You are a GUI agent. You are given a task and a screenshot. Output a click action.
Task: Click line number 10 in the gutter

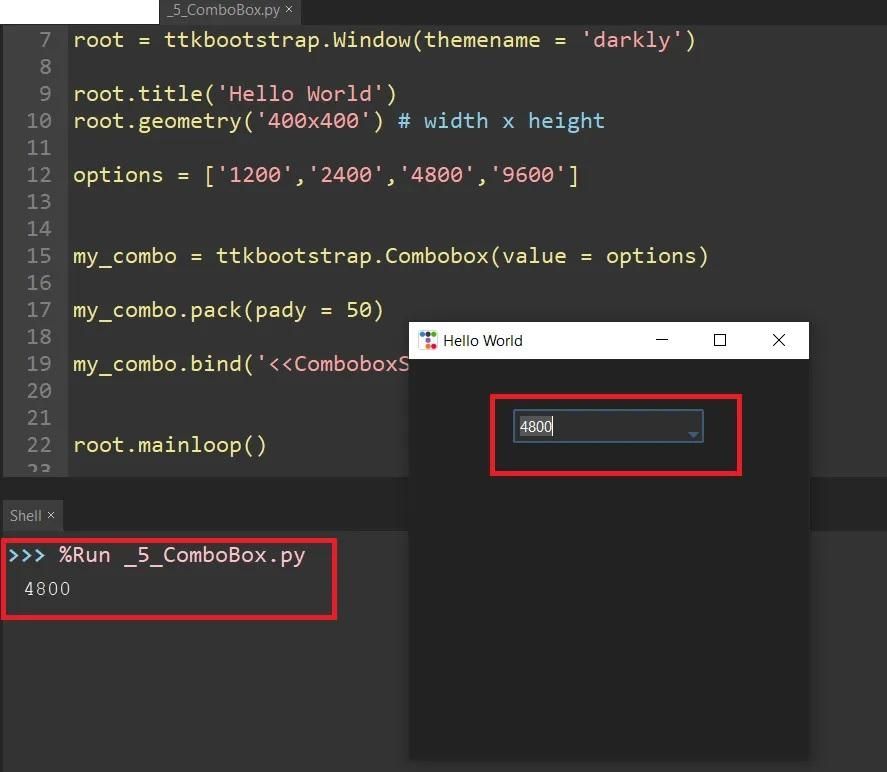point(39,121)
